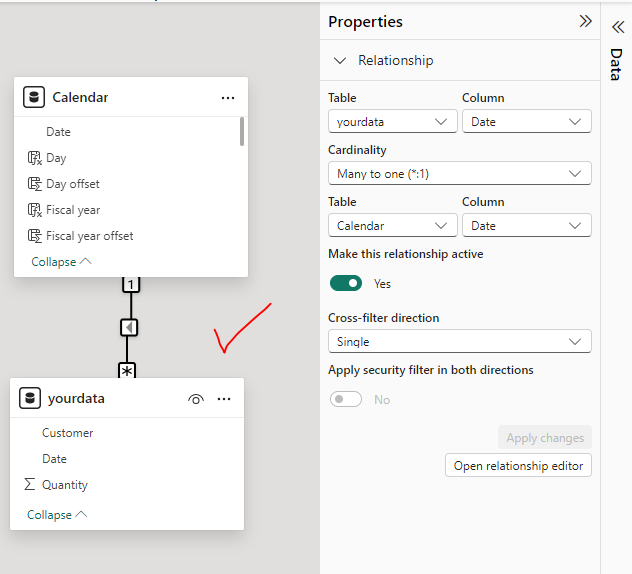632x574 pixels.
Task: Open the Calendar table dropdown
Action: (393, 225)
